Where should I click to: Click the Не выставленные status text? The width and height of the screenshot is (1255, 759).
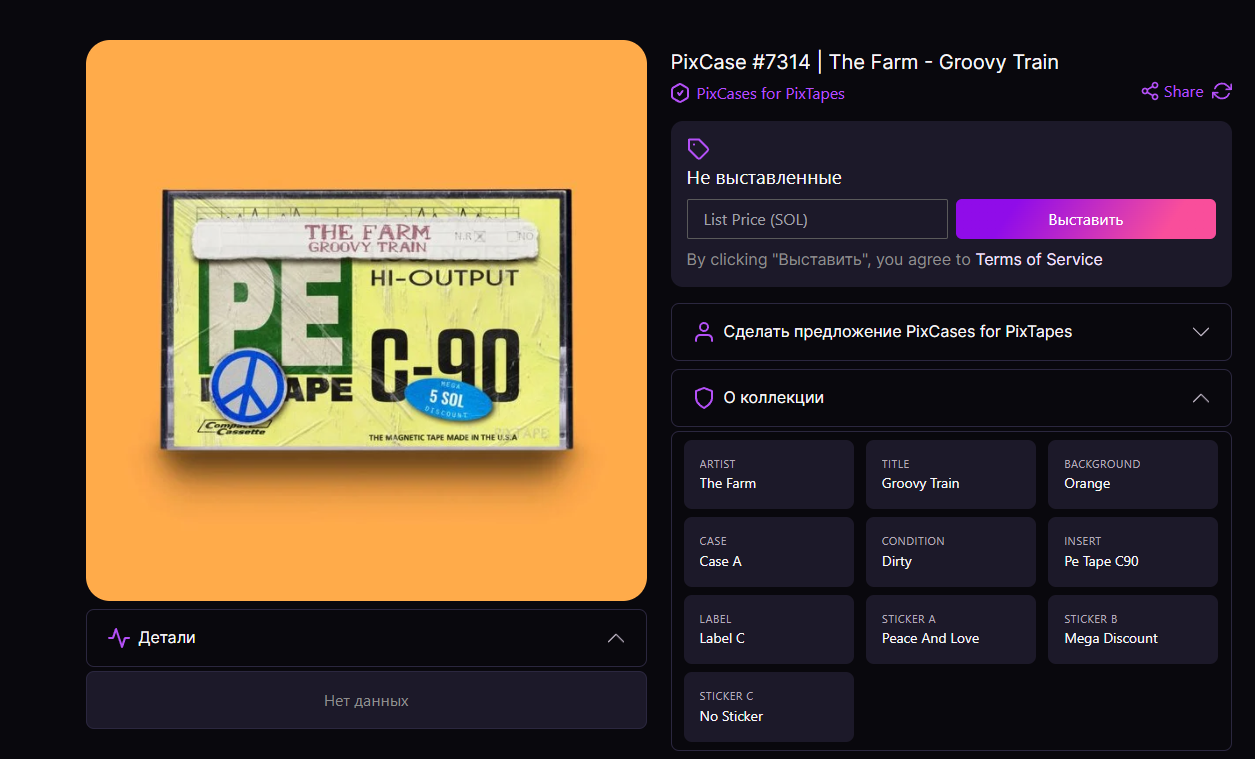click(x=764, y=178)
